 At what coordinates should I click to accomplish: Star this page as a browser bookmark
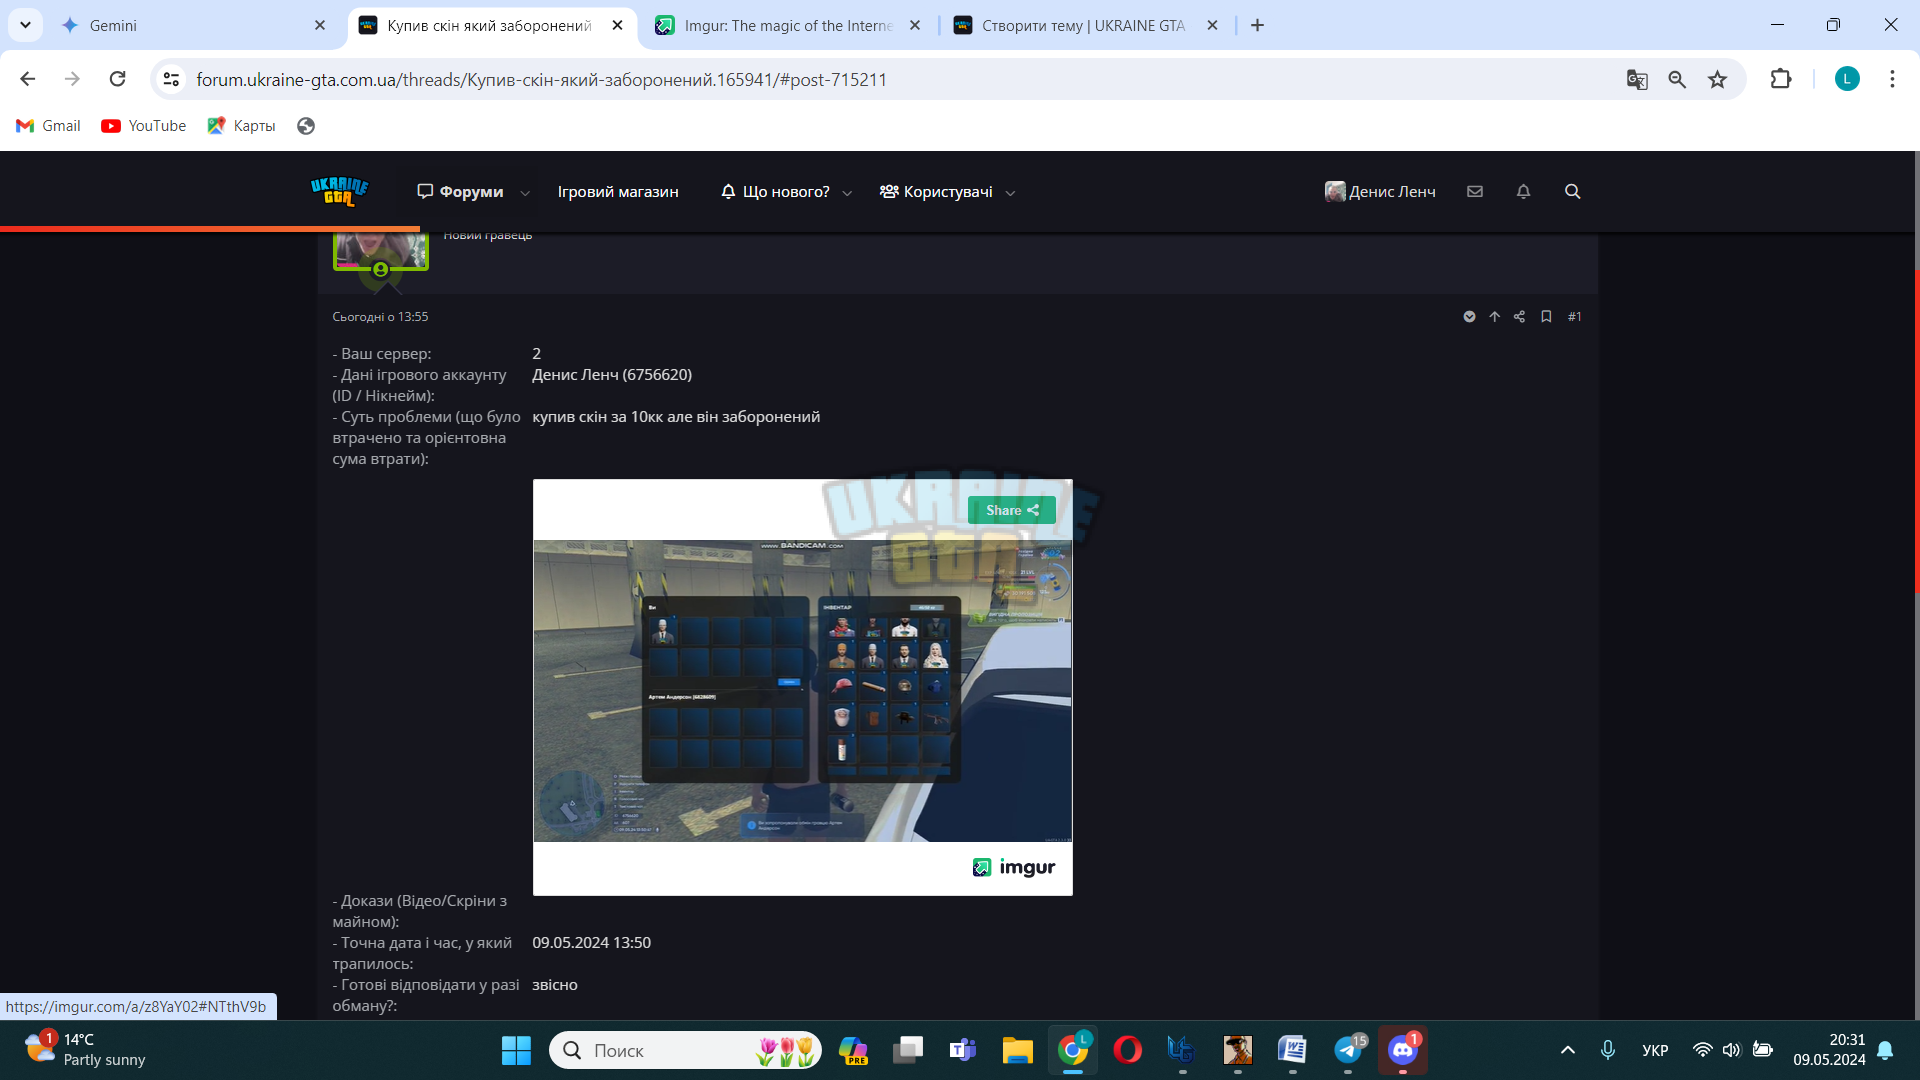[1717, 79]
